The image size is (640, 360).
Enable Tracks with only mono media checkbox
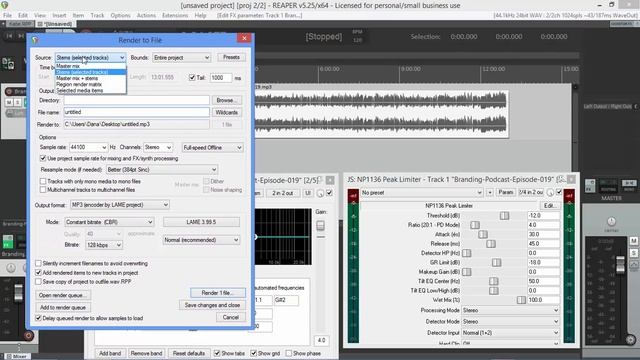43,181
